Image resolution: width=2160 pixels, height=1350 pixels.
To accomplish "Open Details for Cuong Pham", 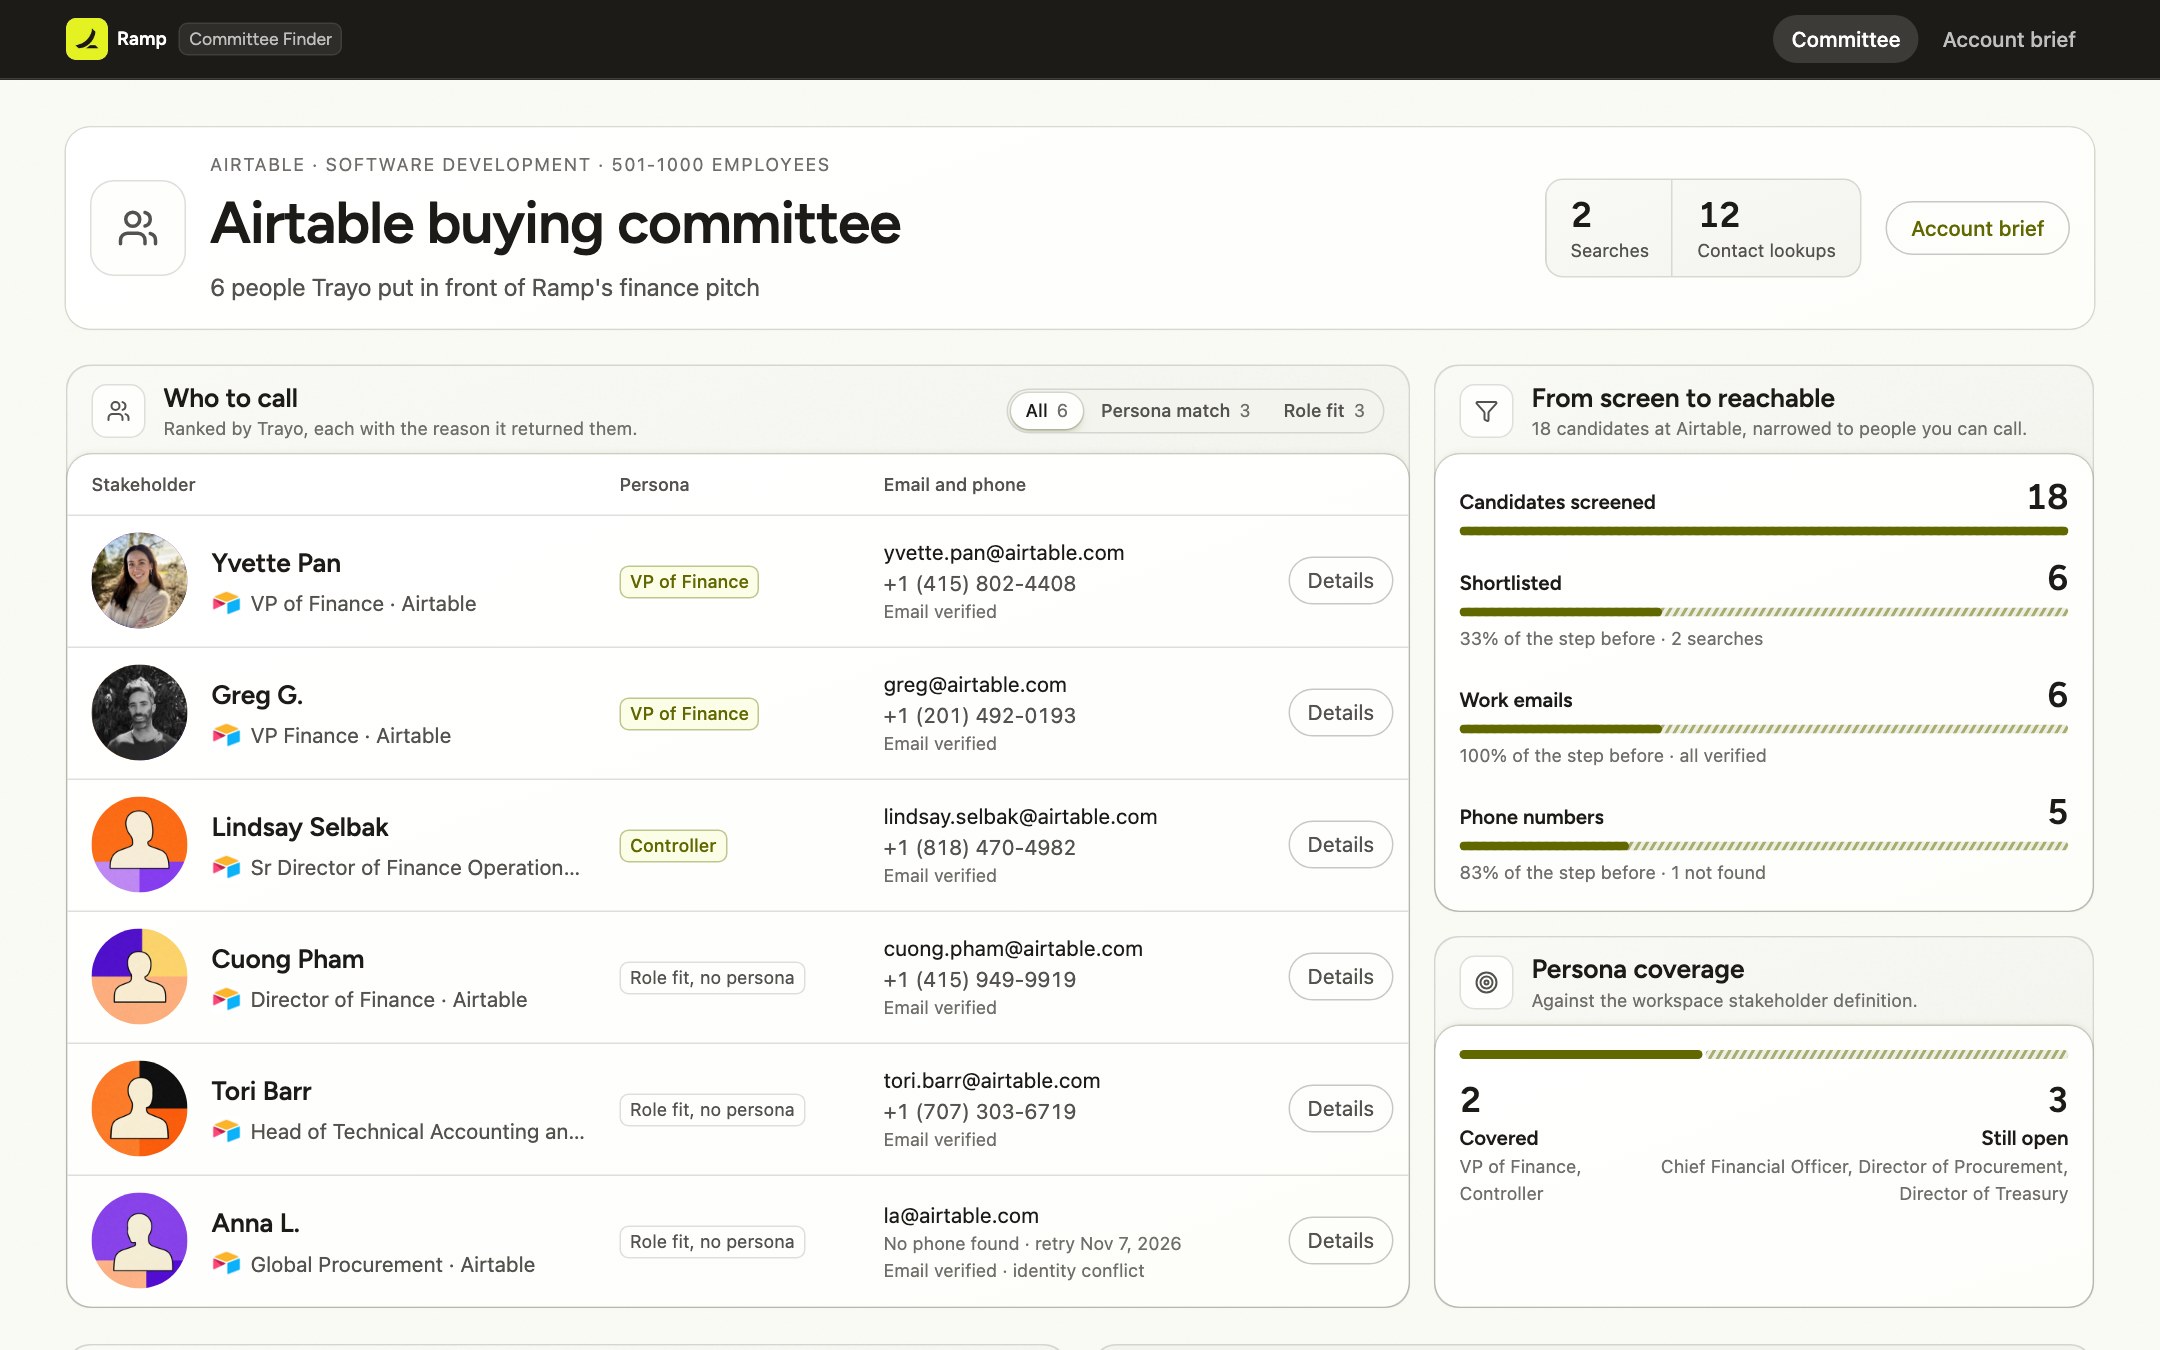I will point(1340,976).
